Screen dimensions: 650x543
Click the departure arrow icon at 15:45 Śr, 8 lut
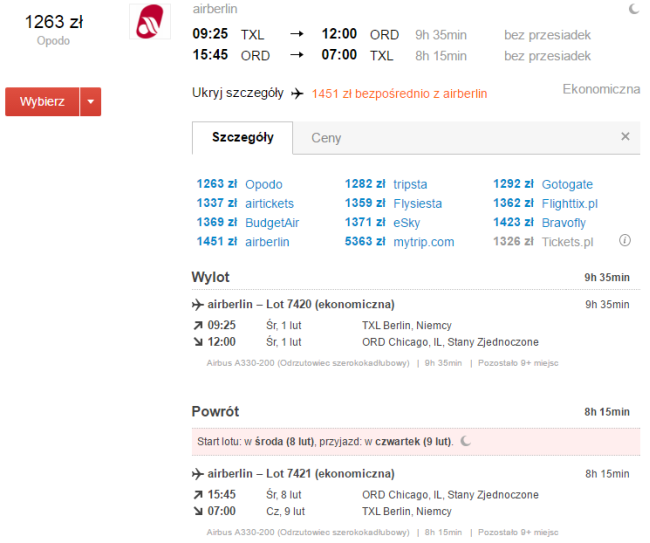pyautogui.click(x=198, y=495)
